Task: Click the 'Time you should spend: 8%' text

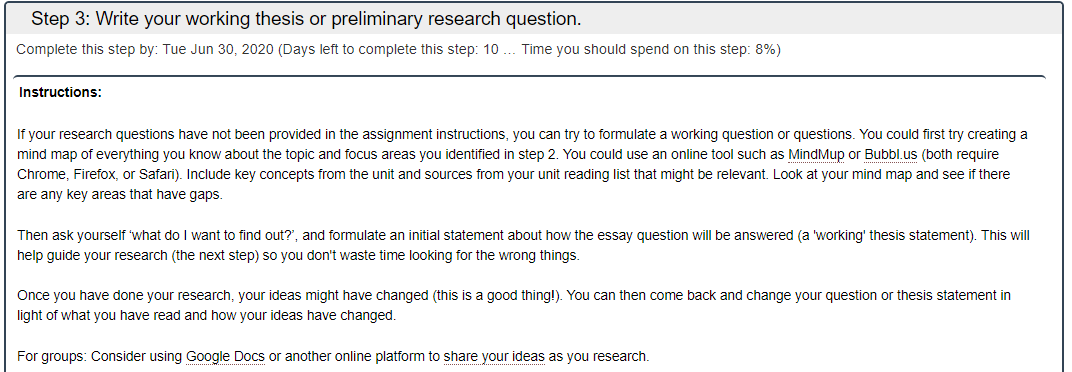Action: (x=648, y=50)
